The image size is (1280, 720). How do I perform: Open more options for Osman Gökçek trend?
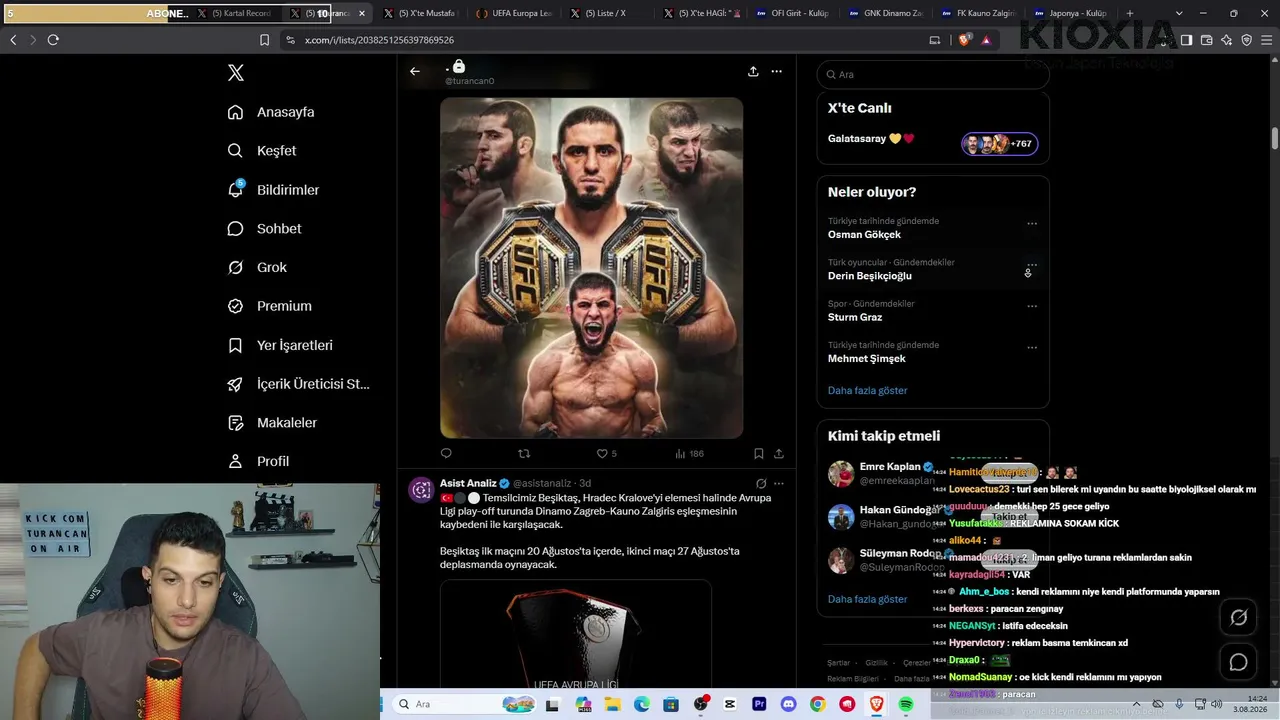tap(1032, 224)
